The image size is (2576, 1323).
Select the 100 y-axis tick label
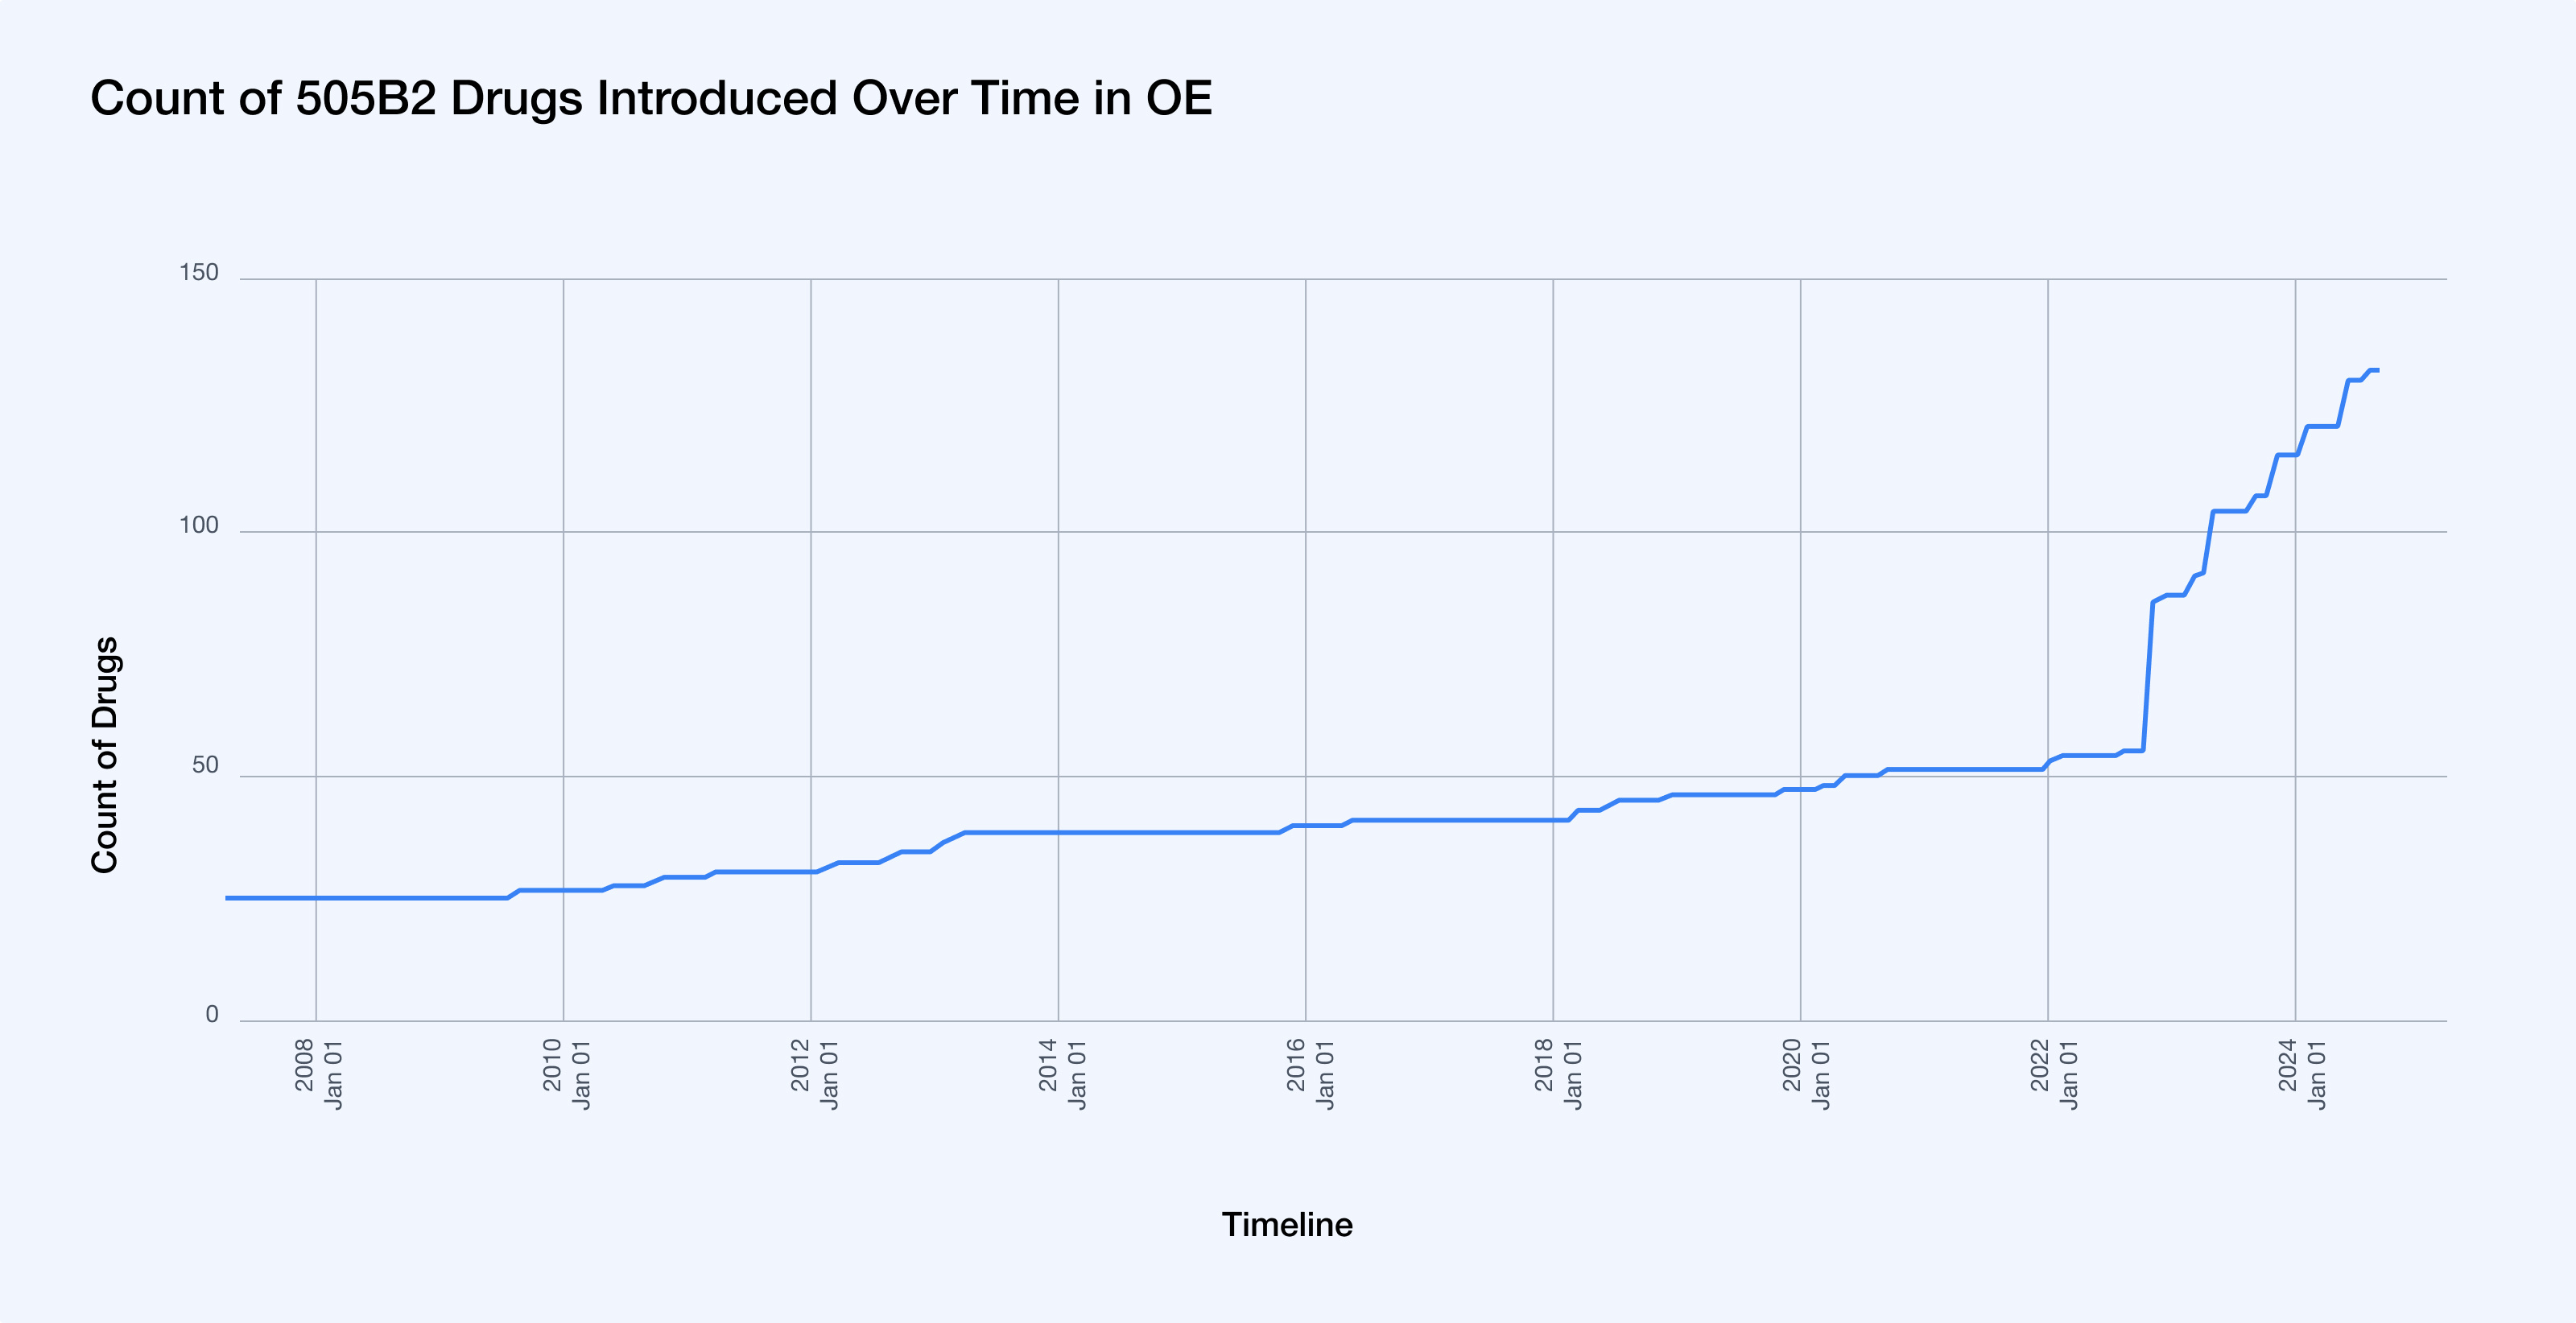198,526
